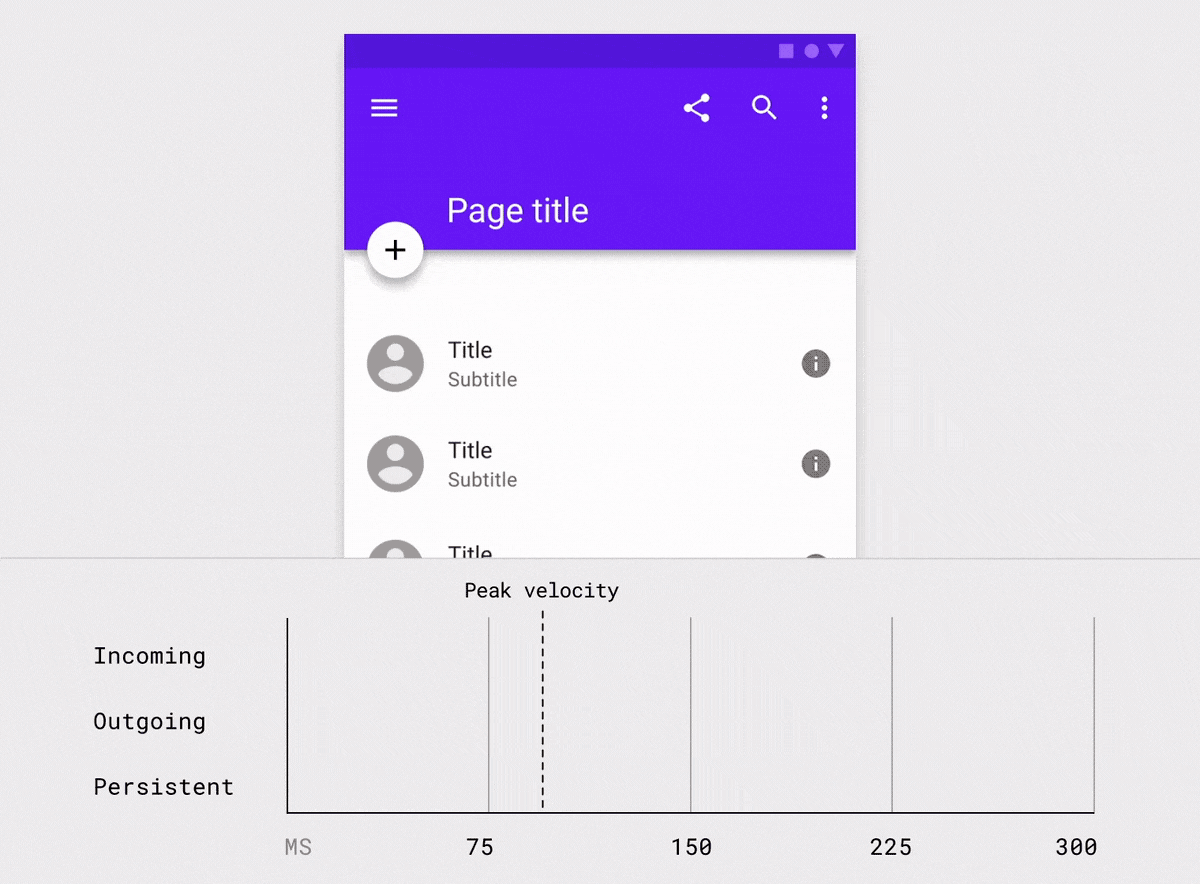Click the 300 timeline tick label
Screen dimensions: 1200x884
pos(1076,847)
